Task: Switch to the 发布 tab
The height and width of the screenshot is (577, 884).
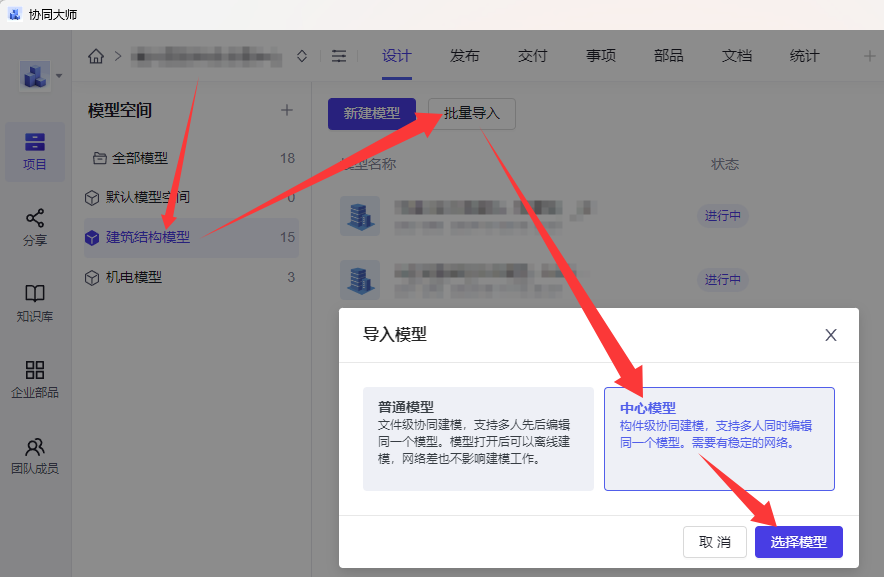Action: coord(465,56)
